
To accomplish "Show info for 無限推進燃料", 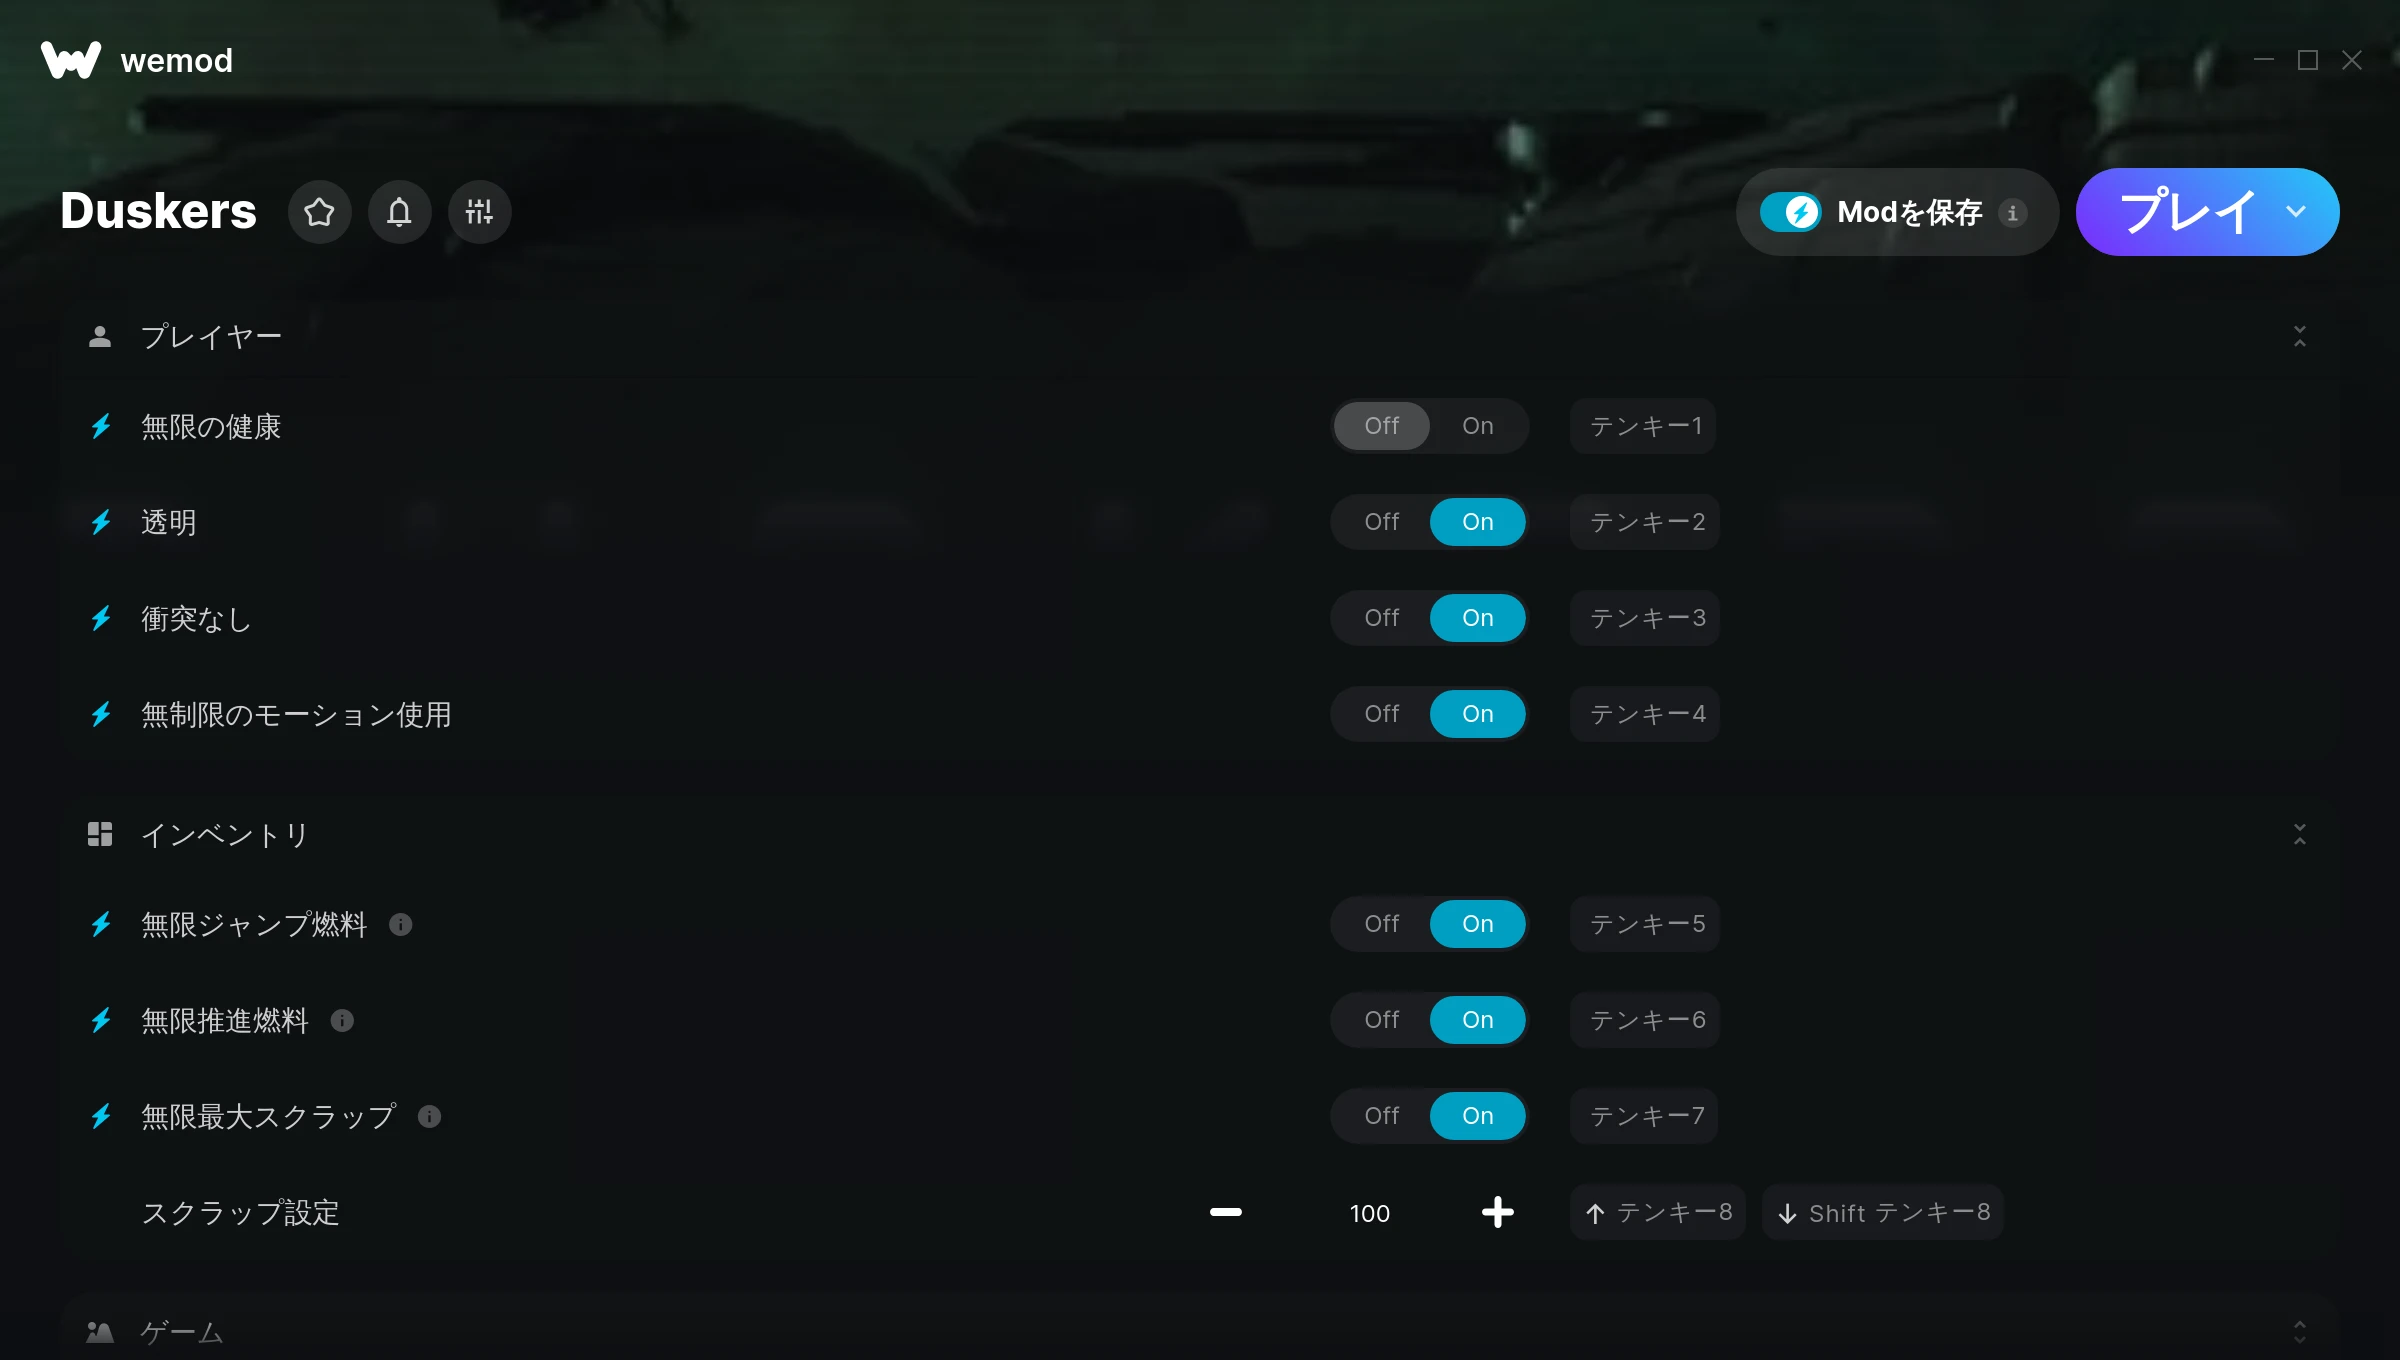I will click(343, 1021).
